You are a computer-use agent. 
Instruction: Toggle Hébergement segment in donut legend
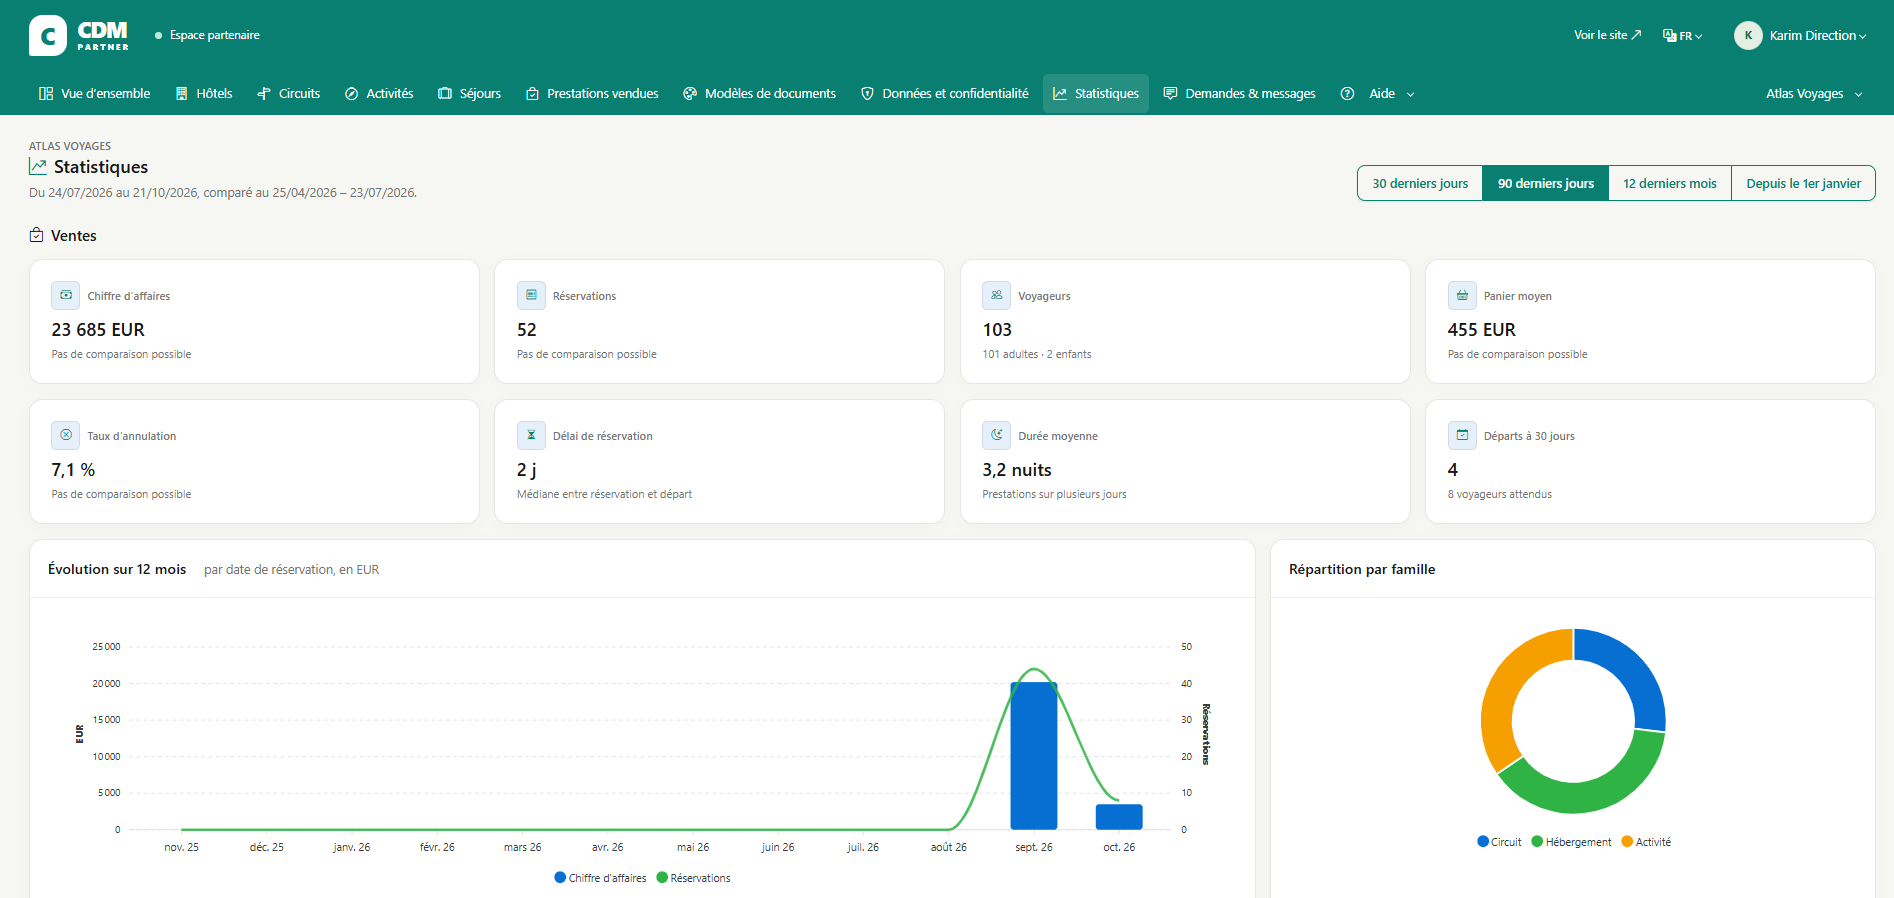[x=1571, y=842]
